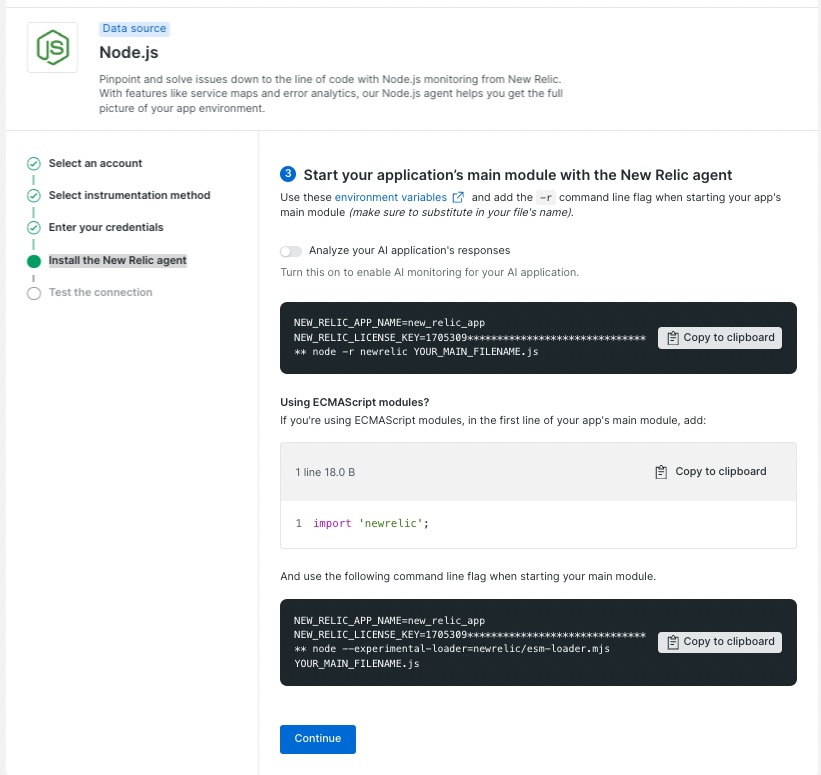Click the first NEW_RELIC_LICENSE_KEY line

(470, 338)
